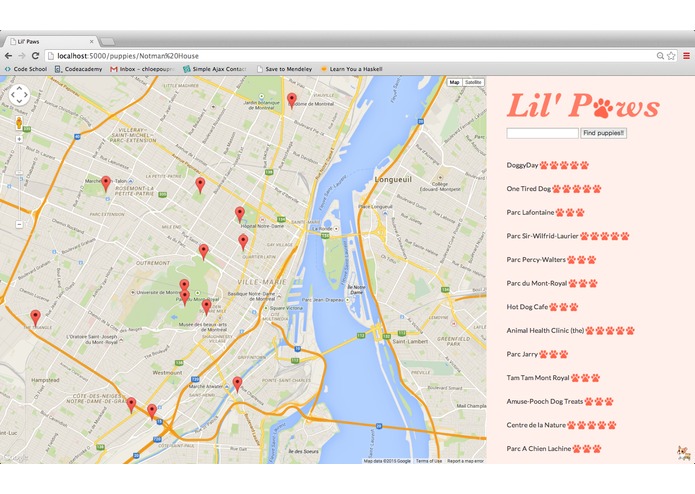
Task: Click the zoom in plus button
Action: pos(19,139)
